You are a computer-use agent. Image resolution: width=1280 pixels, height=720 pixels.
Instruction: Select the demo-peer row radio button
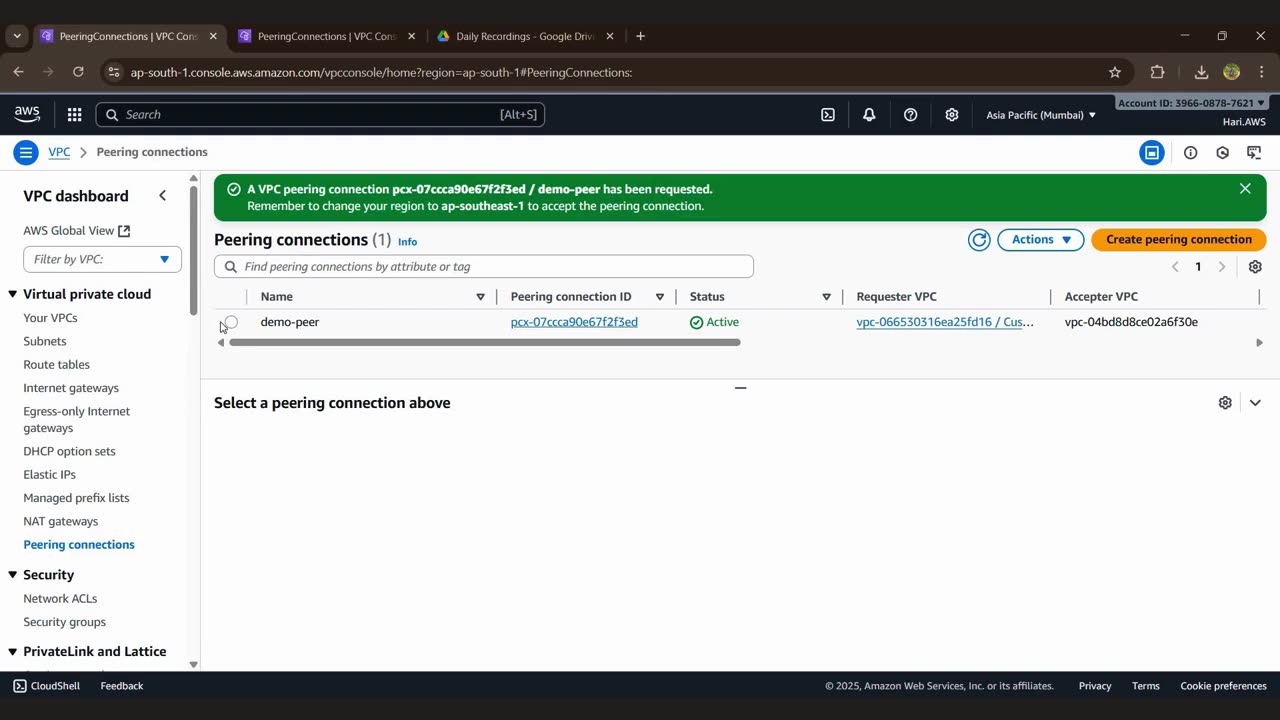click(231, 322)
